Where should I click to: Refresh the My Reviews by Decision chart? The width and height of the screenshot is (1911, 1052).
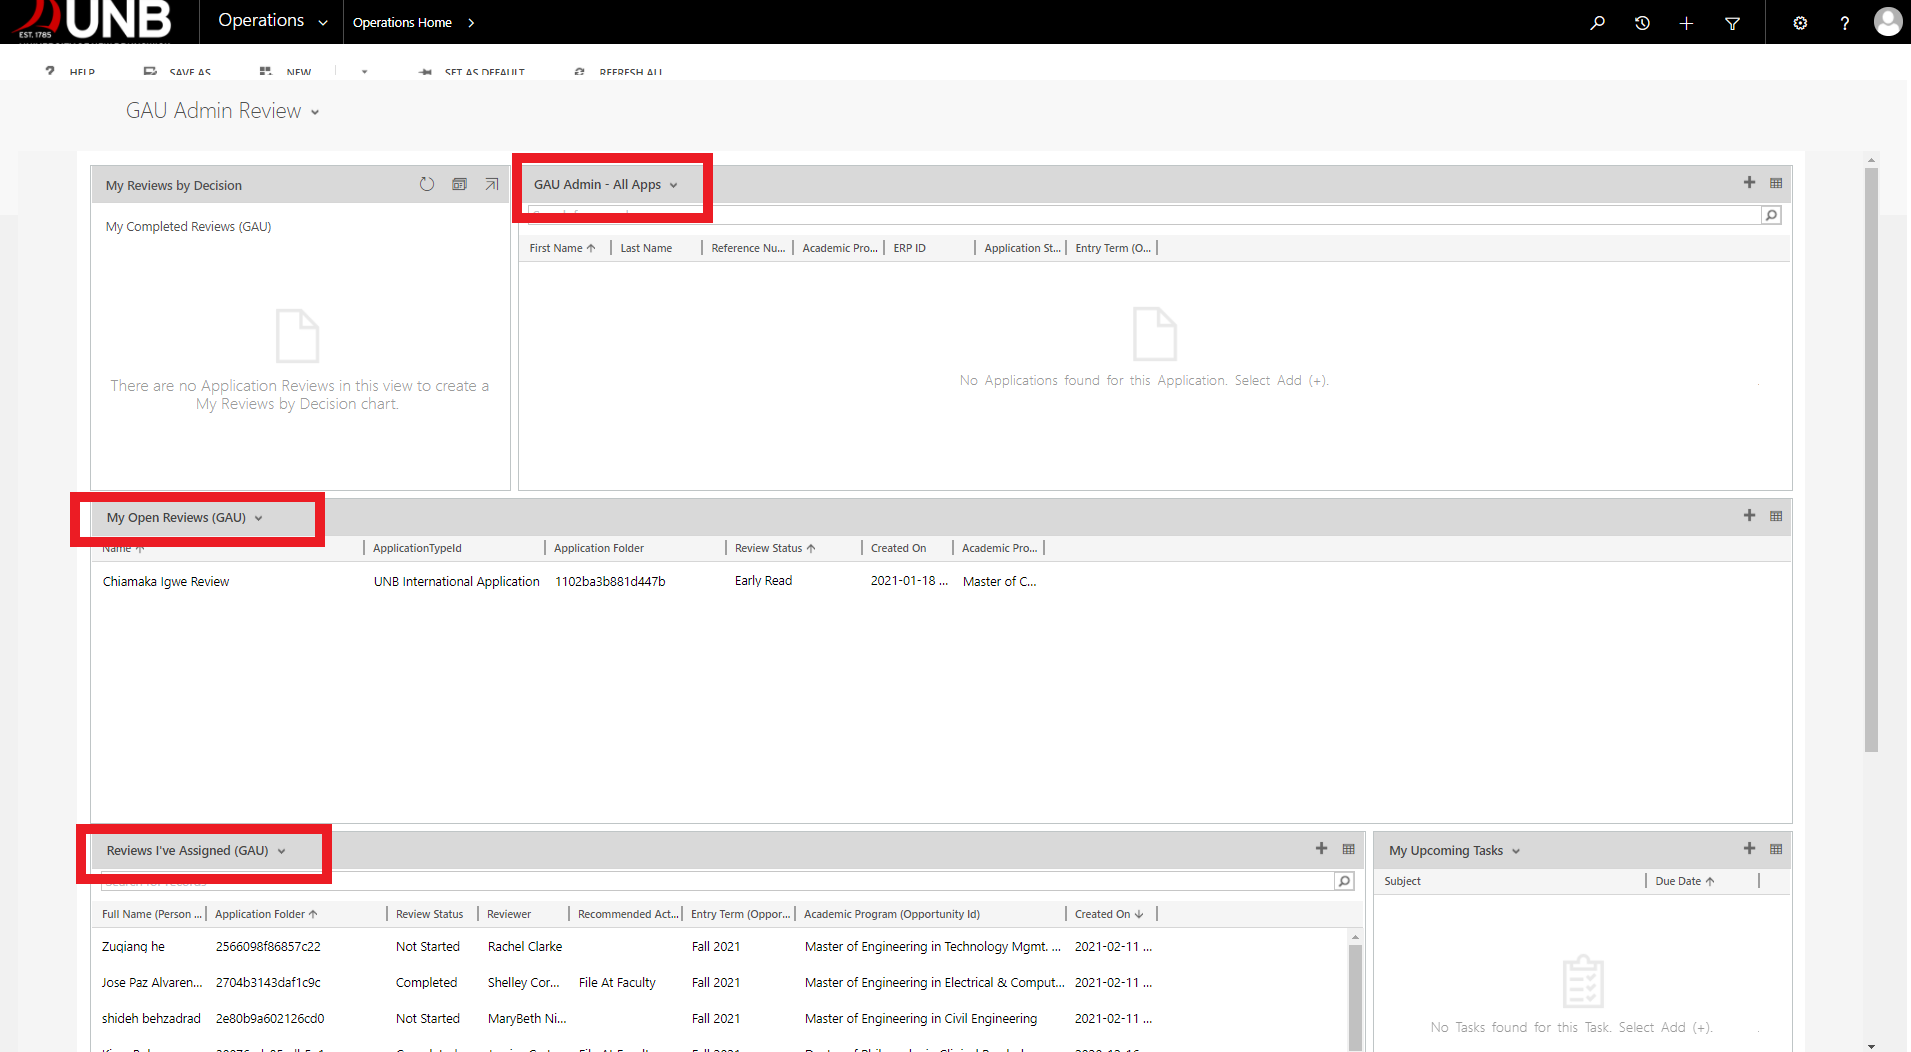point(427,184)
